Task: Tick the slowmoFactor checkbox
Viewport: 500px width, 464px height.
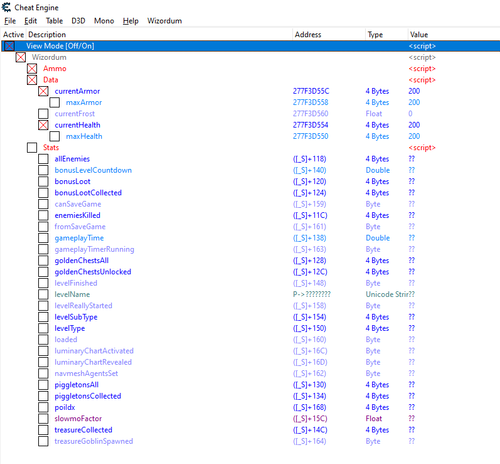Action: pyautogui.click(x=43, y=419)
